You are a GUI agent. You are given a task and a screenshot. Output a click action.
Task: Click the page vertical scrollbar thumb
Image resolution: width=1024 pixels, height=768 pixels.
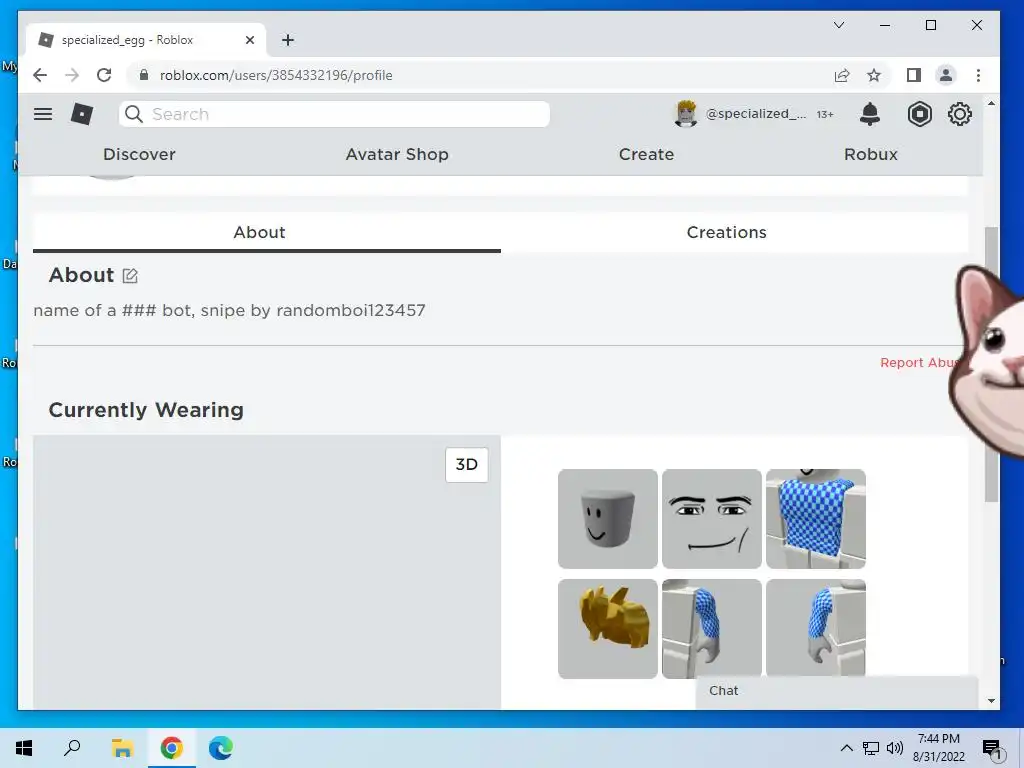[x=991, y=364]
